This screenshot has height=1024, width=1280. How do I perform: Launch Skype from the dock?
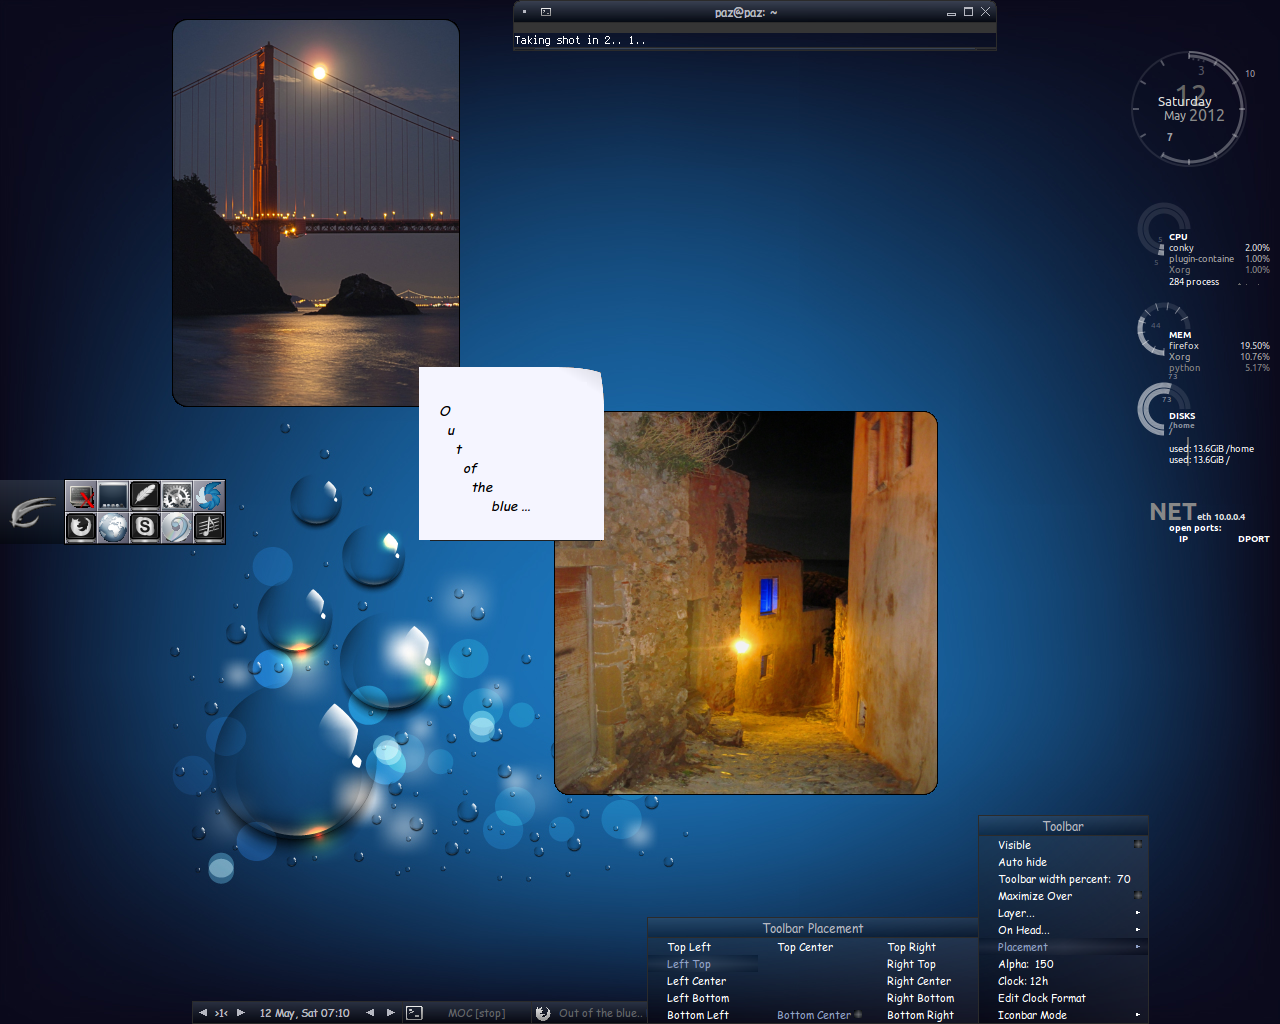(145, 527)
